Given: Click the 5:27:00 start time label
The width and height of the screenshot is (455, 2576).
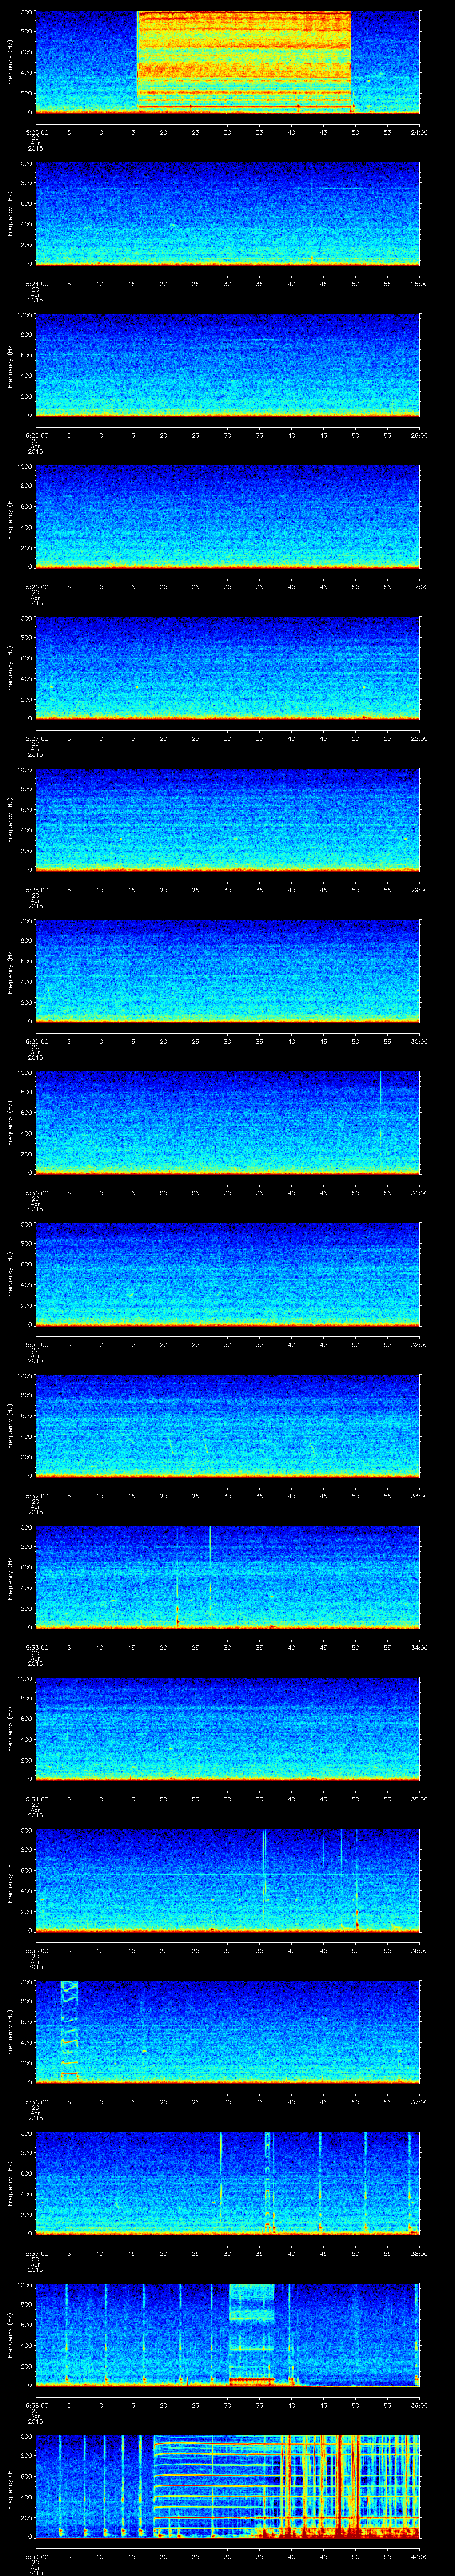Looking at the screenshot, I should [x=36, y=738].
